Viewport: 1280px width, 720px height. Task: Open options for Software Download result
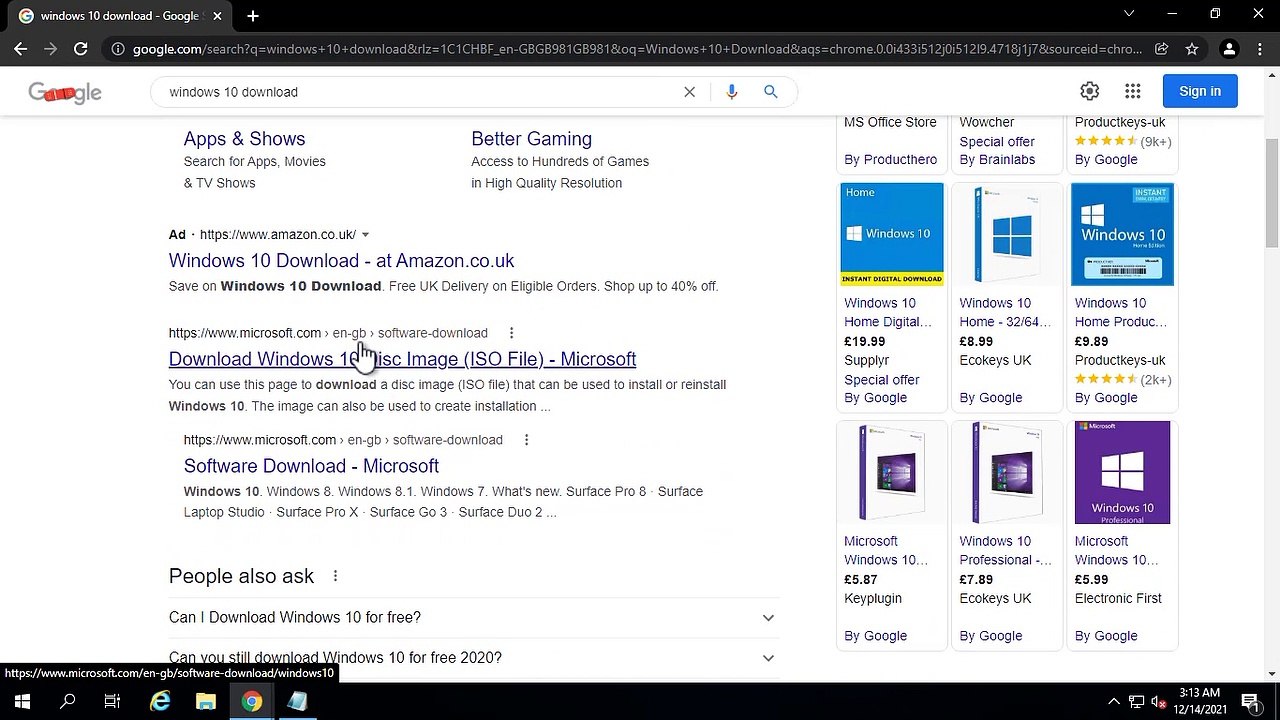(526, 440)
